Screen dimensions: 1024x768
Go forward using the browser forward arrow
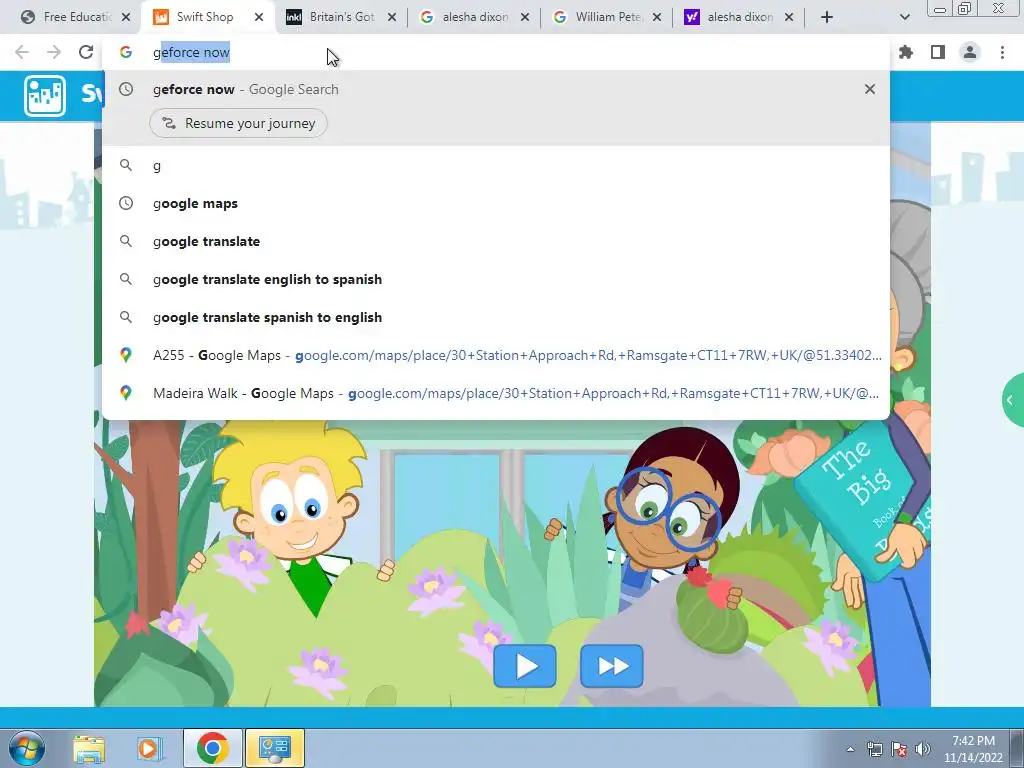(x=54, y=52)
